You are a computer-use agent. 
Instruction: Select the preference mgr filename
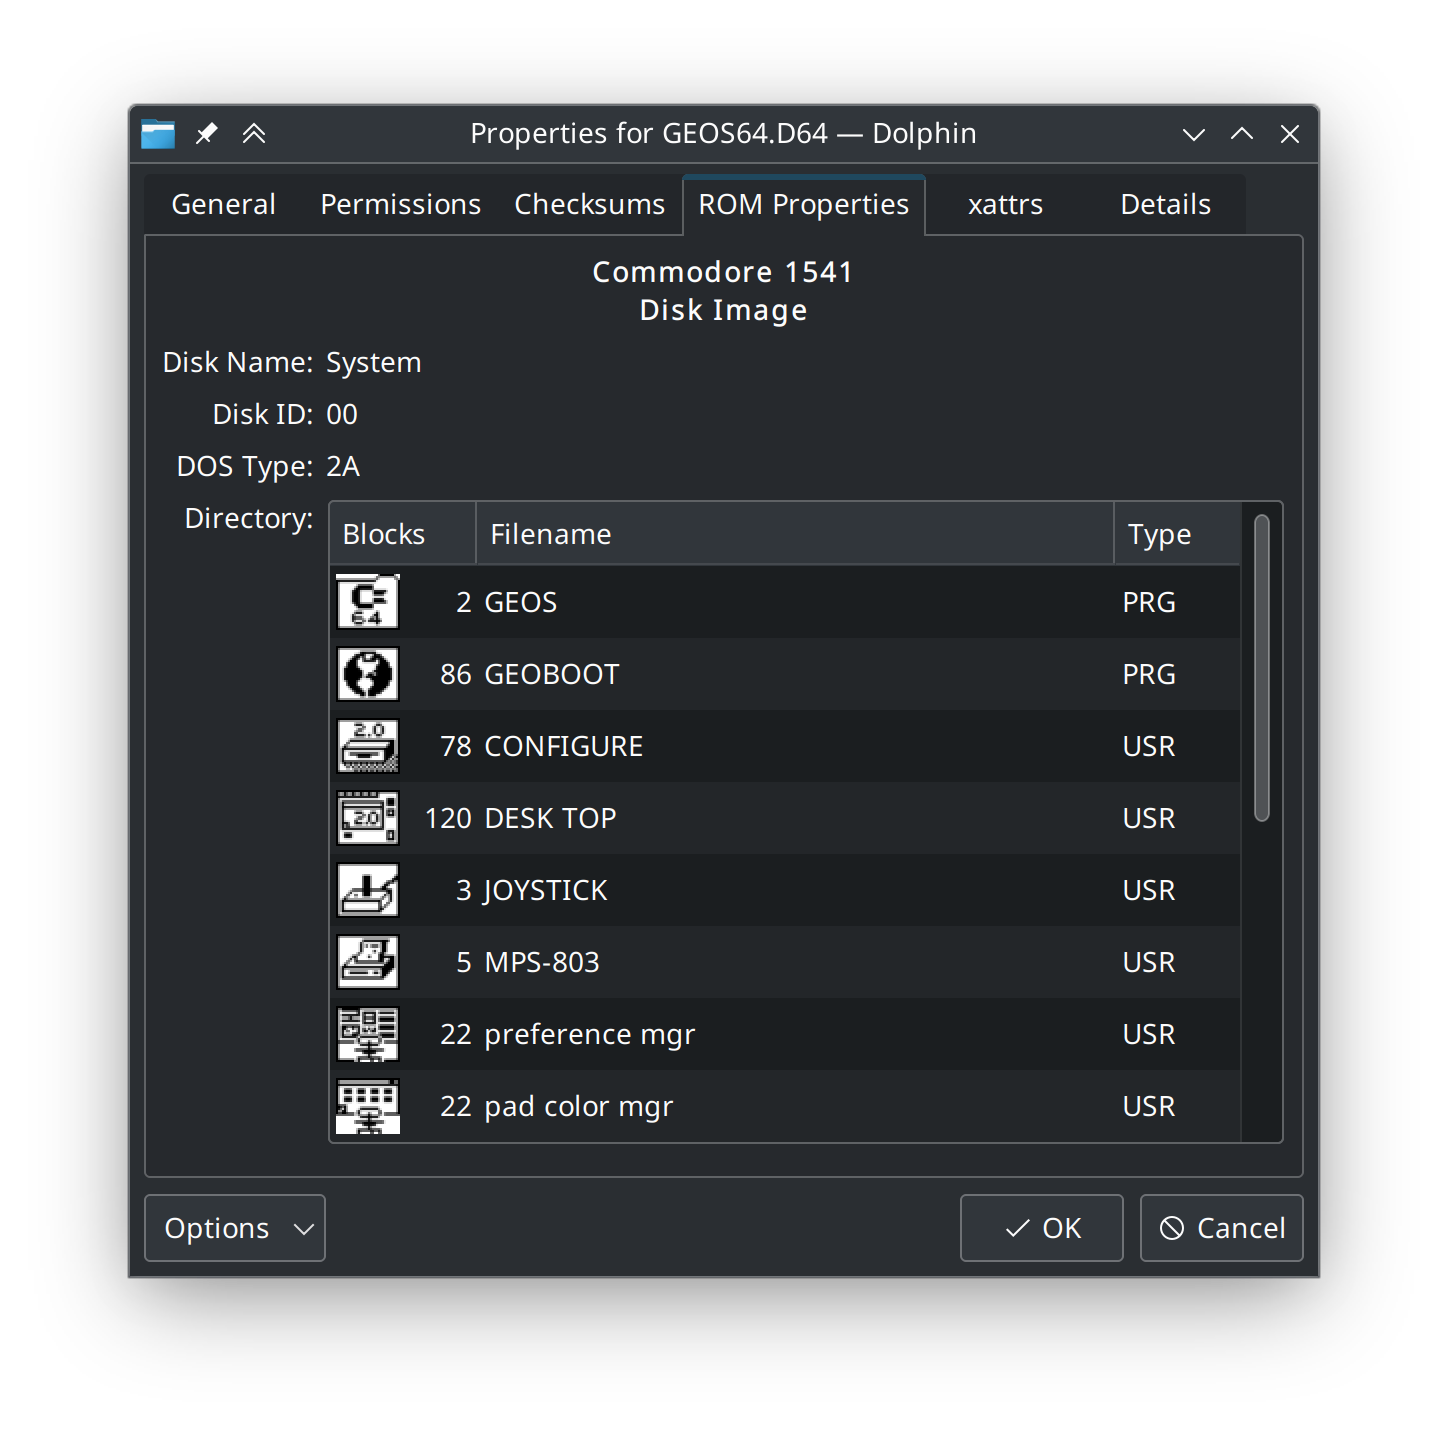point(590,1034)
